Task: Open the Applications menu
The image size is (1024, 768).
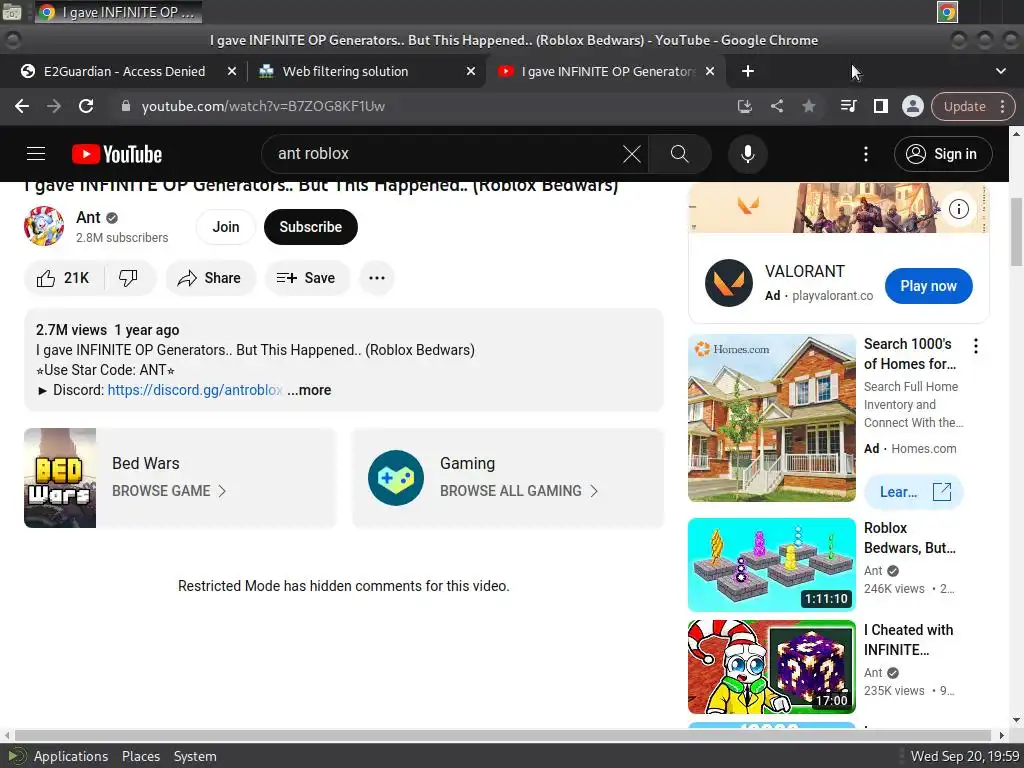Action: coord(71,756)
